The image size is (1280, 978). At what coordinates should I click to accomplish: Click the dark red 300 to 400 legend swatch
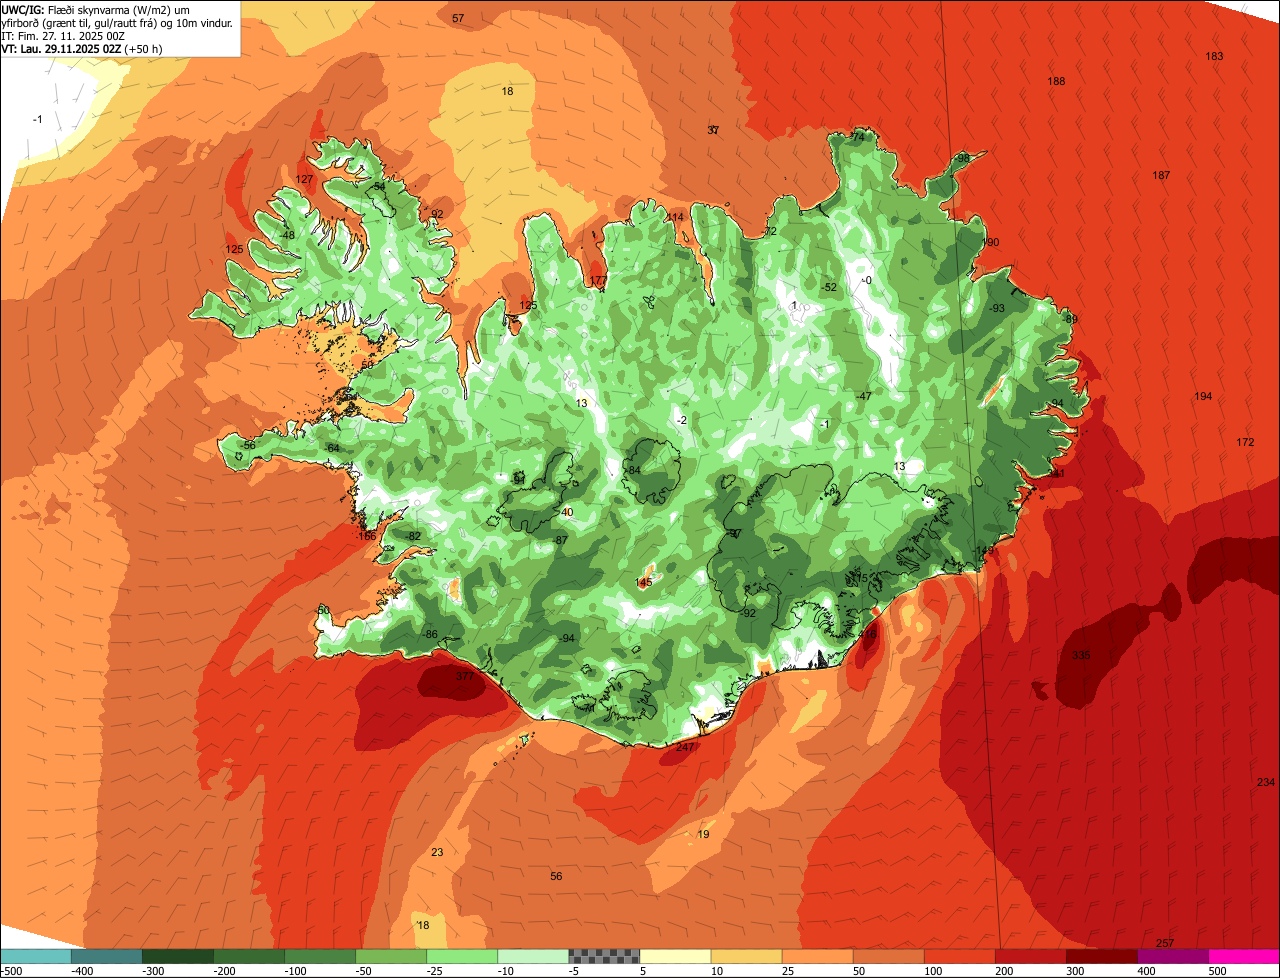1102,956
